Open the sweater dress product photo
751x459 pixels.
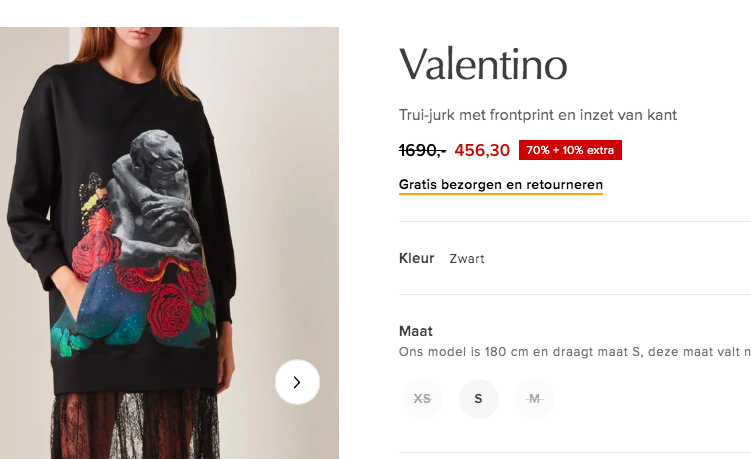(170, 243)
